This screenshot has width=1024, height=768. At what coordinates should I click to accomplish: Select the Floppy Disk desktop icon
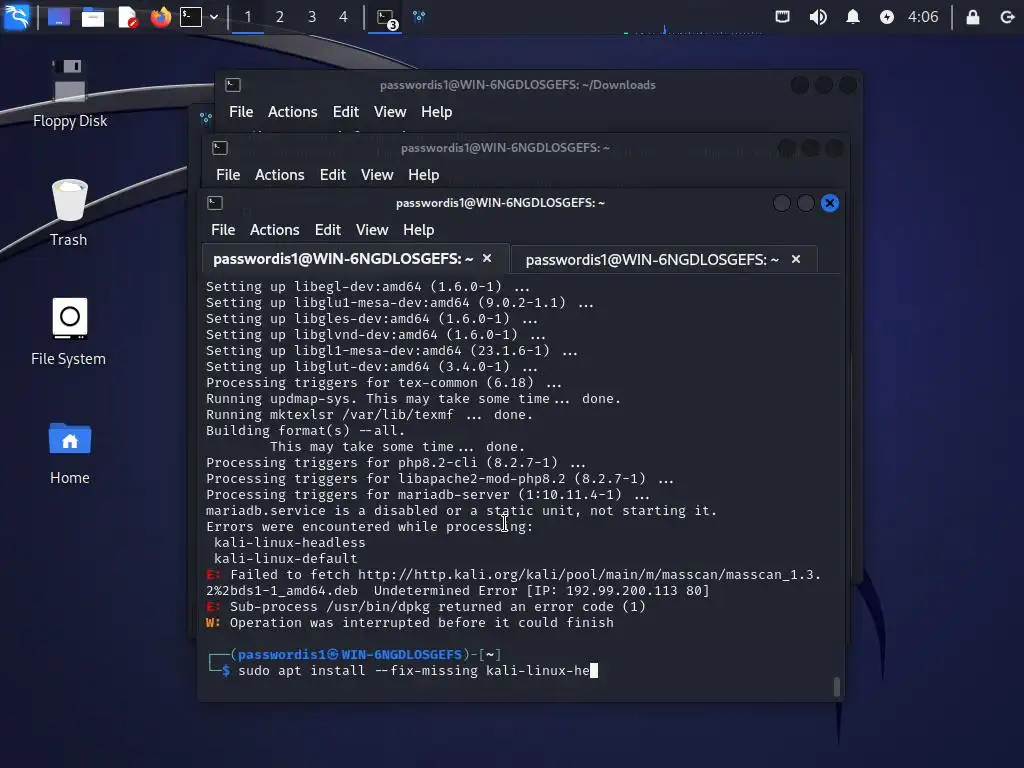69,94
